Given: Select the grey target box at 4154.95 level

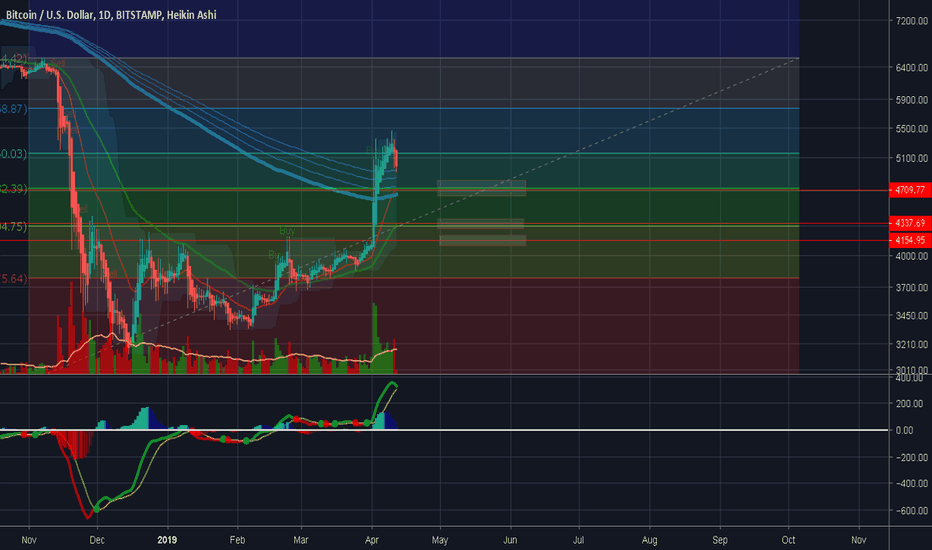Looking at the screenshot, I should click(x=483, y=240).
